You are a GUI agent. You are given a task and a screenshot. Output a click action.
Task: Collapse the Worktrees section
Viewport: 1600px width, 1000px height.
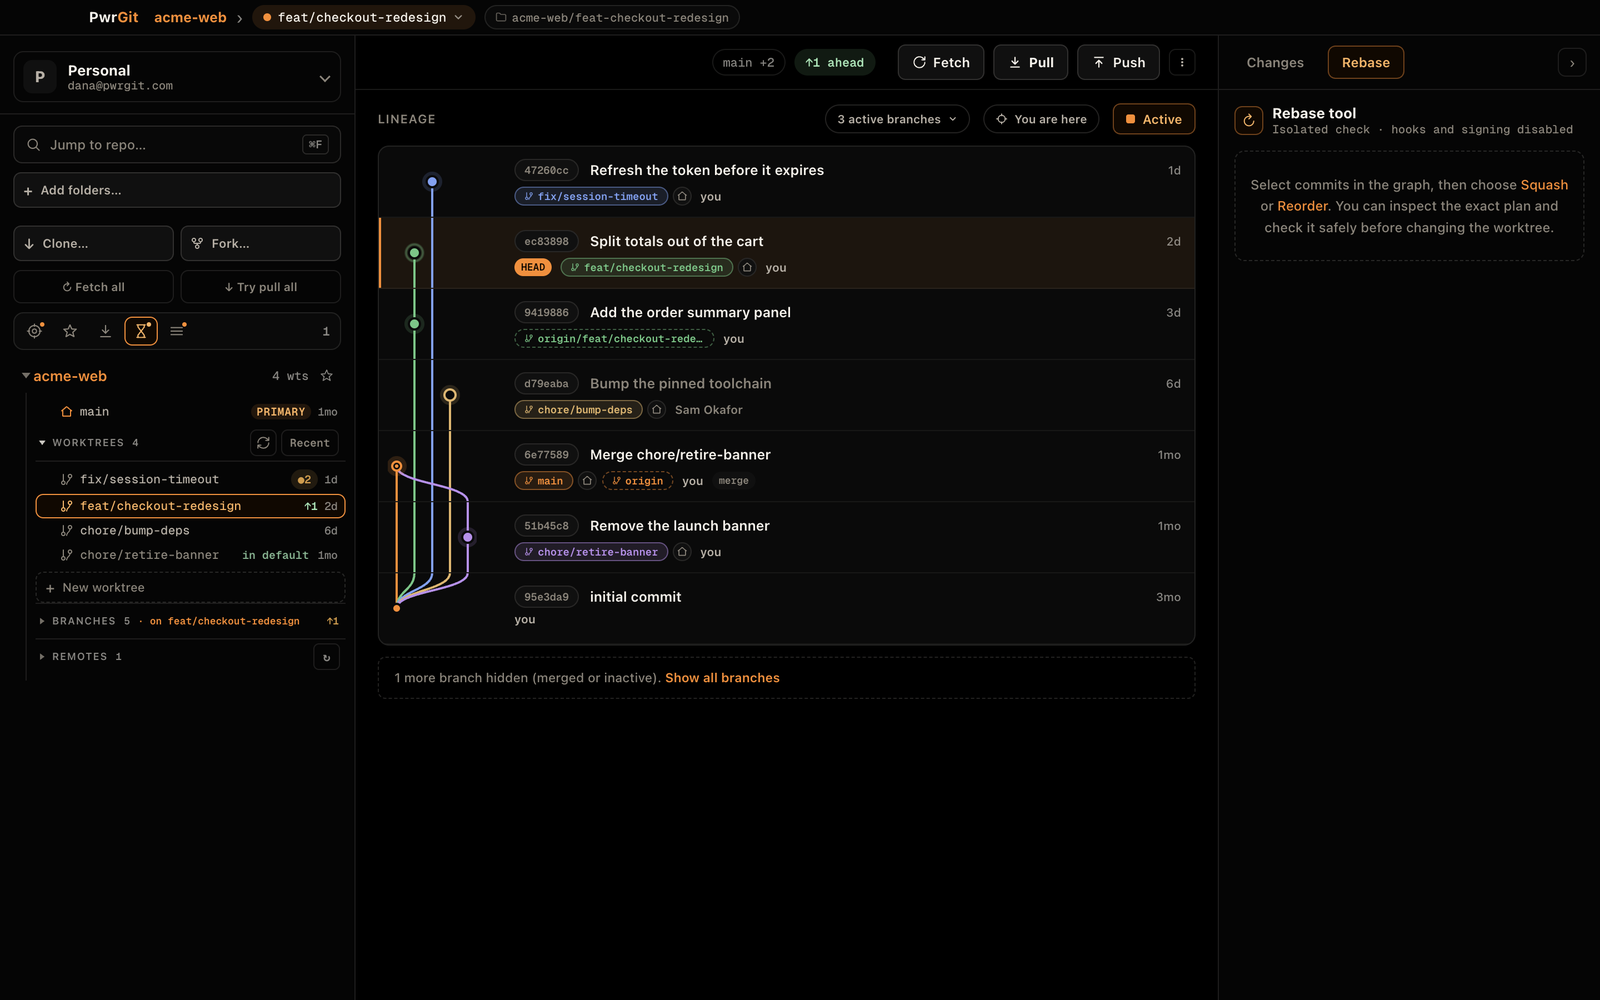[42, 442]
